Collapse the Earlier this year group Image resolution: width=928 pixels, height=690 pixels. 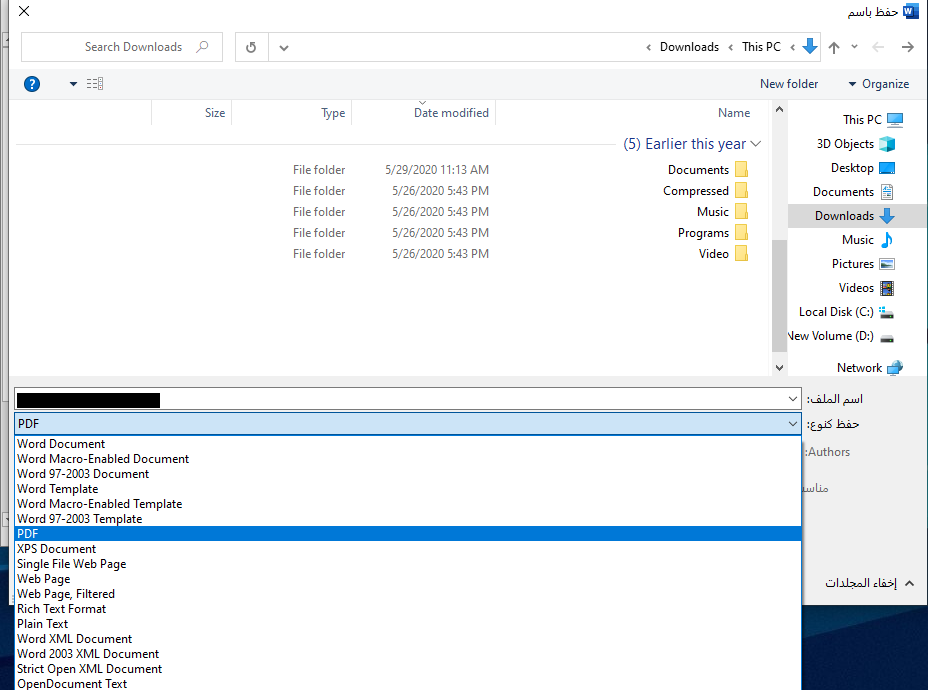pos(756,144)
